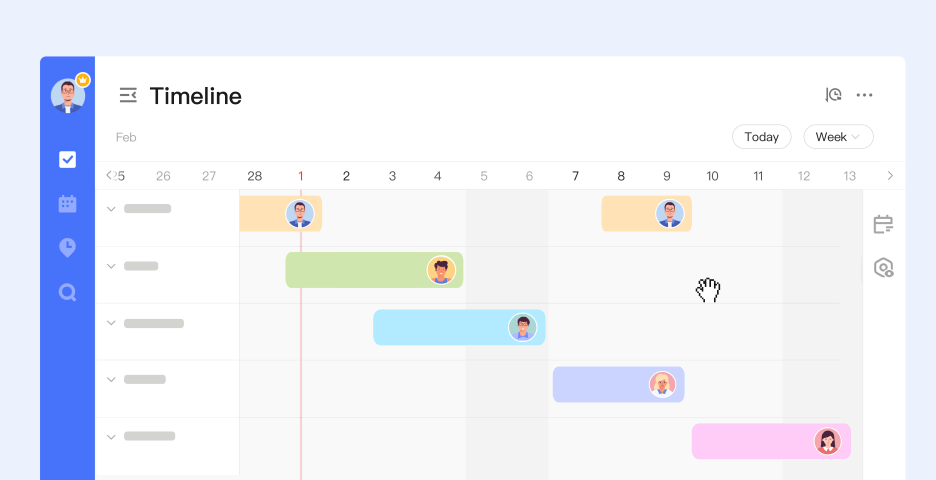The width and height of the screenshot is (936, 480).
Task: Click date 7 in the timeline header
Action: tap(575, 176)
